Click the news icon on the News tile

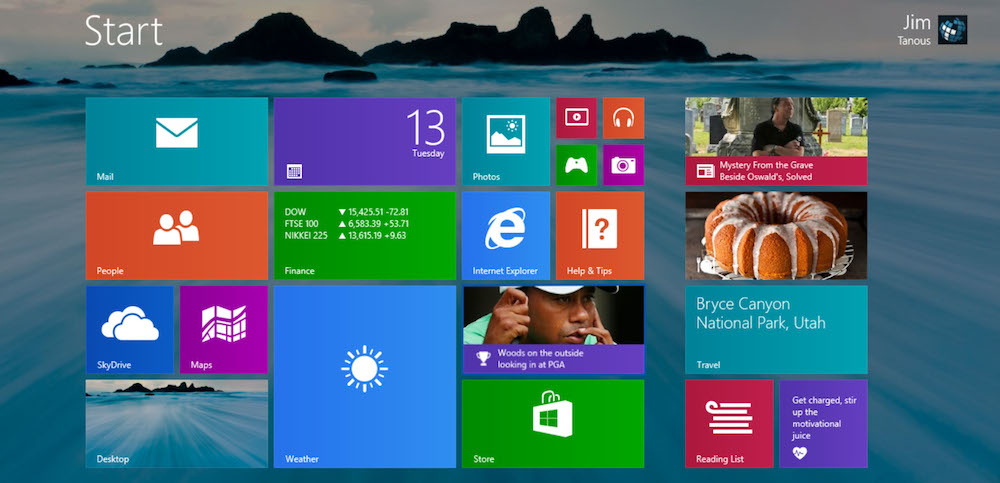coord(705,170)
